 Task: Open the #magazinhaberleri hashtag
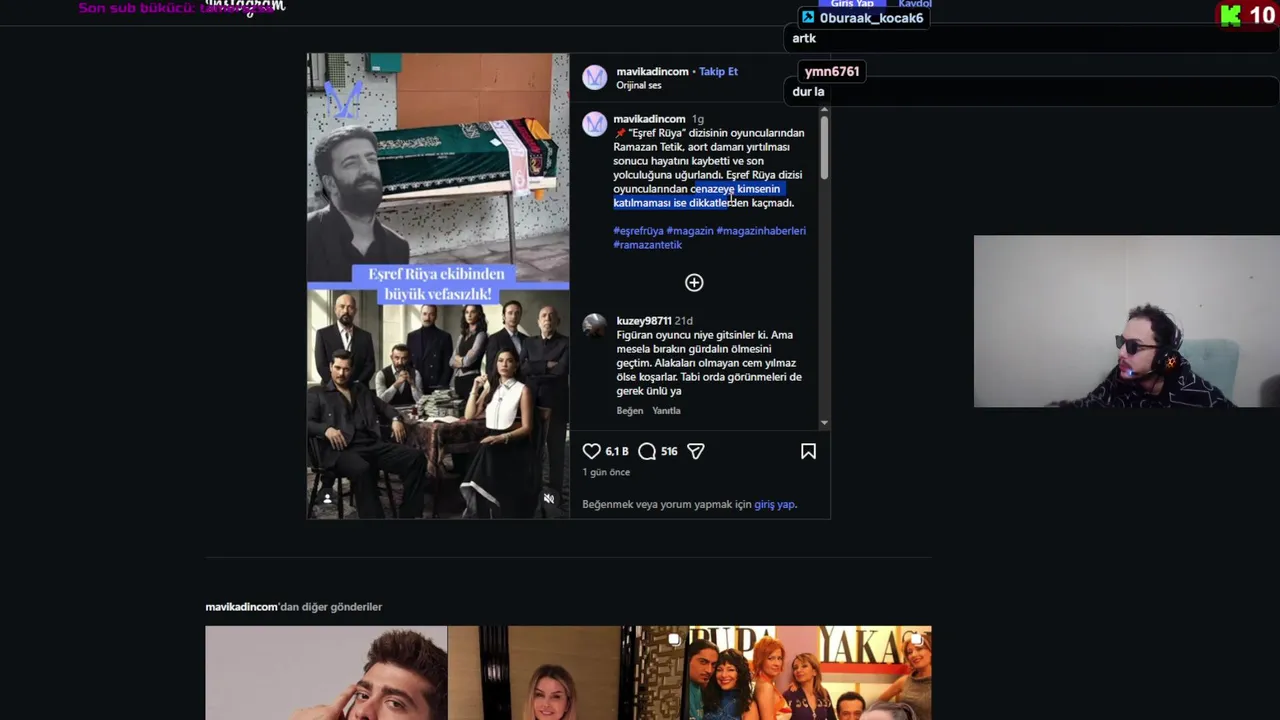click(761, 231)
